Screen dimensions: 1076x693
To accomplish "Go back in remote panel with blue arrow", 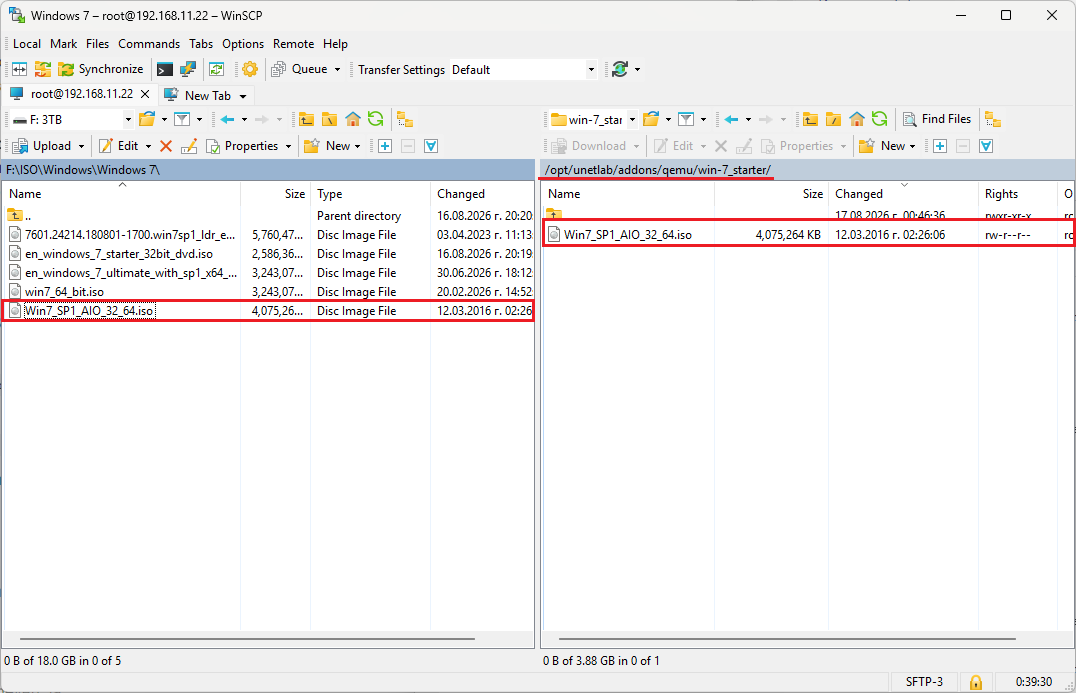I will pyautogui.click(x=732, y=119).
